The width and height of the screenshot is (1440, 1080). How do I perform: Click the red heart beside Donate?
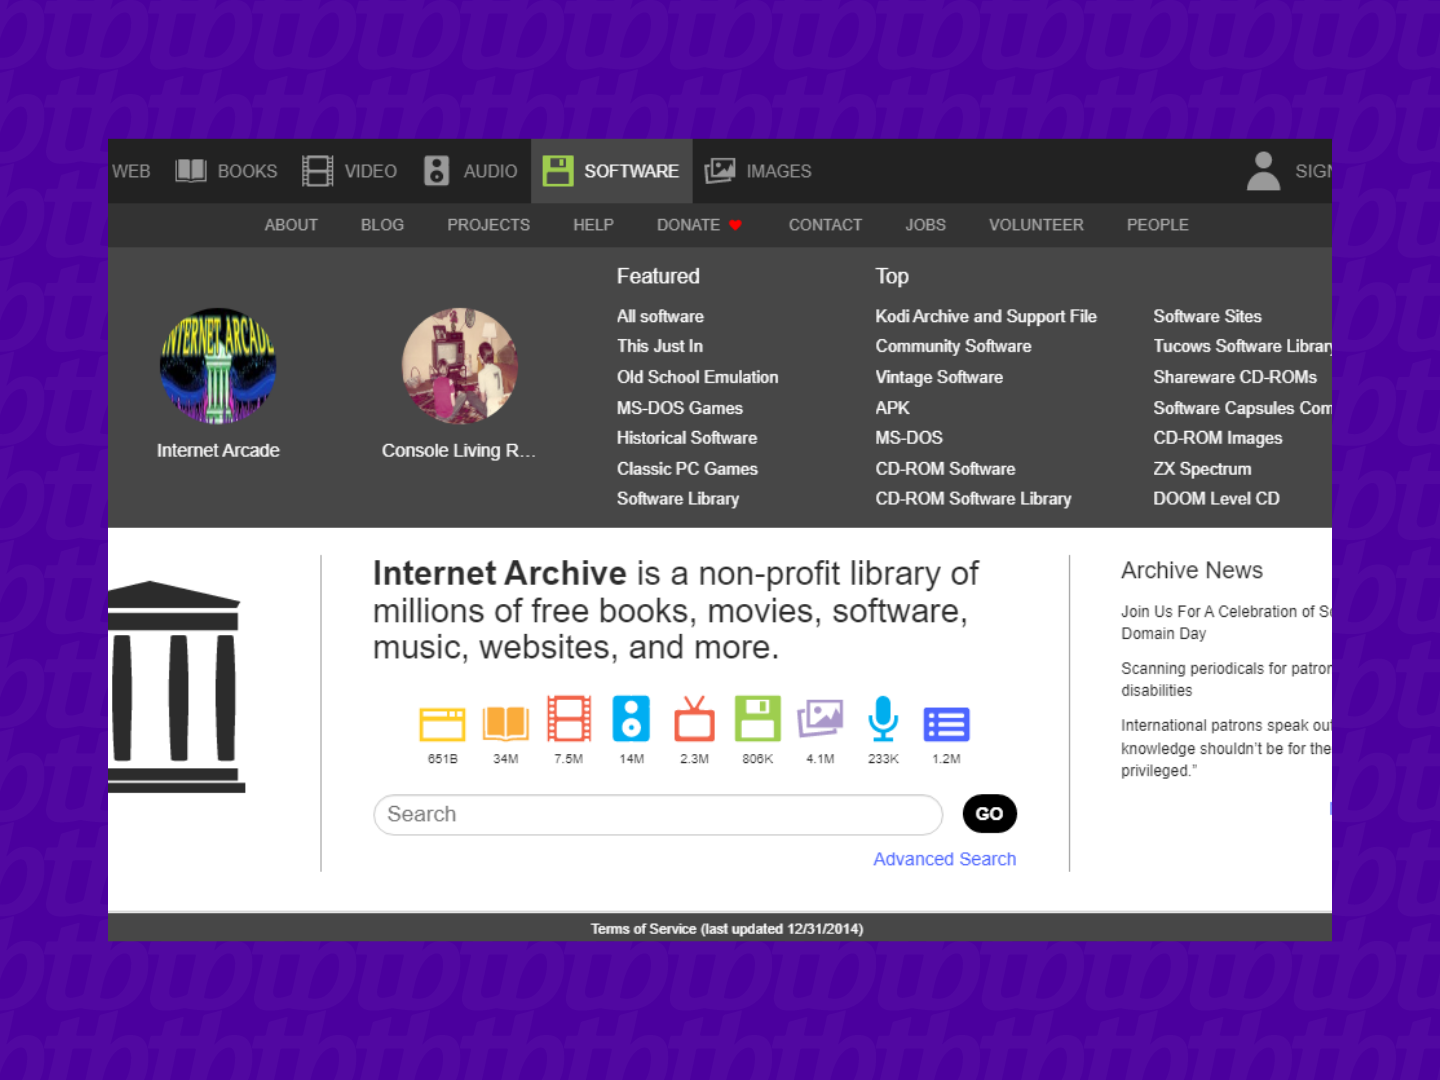click(735, 225)
